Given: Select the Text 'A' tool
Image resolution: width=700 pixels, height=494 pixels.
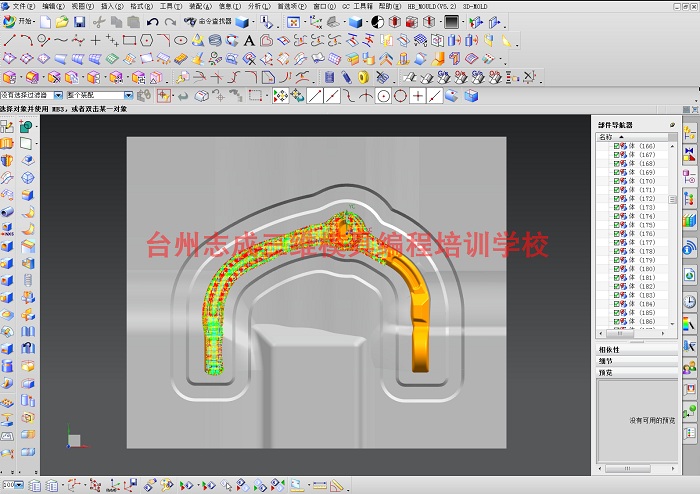Looking at the screenshot, I should coord(249,41).
